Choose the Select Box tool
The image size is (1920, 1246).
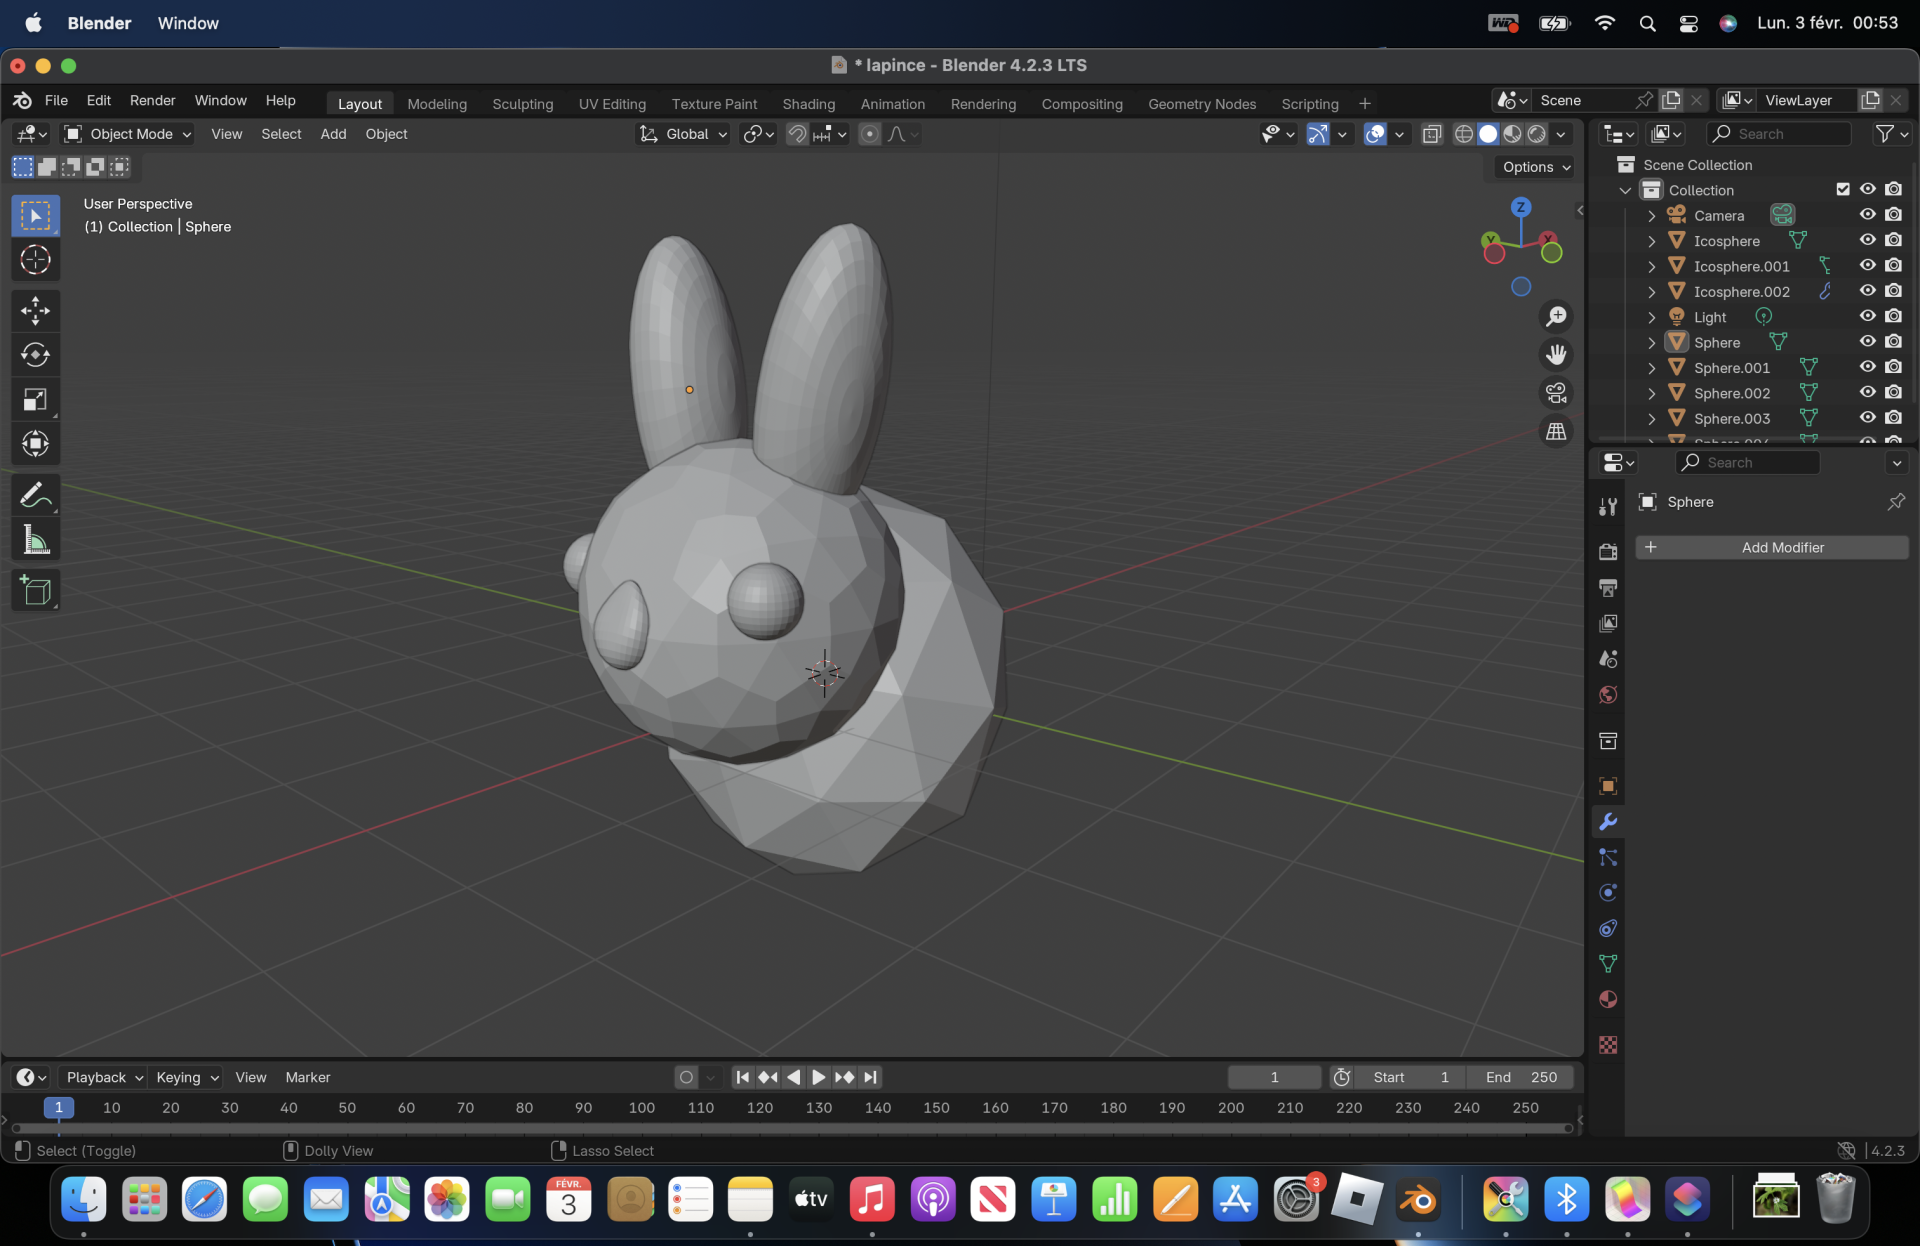coord(35,216)
